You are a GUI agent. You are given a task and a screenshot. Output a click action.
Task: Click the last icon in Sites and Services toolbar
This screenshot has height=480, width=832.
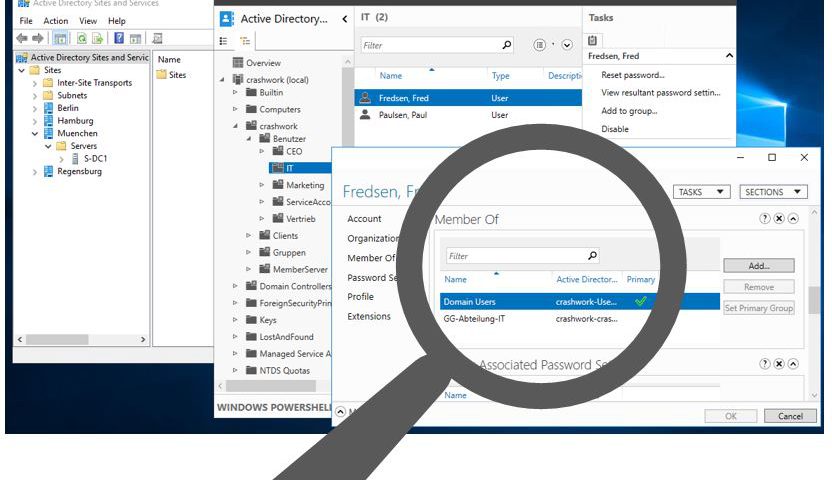click(x=157, y=38)
